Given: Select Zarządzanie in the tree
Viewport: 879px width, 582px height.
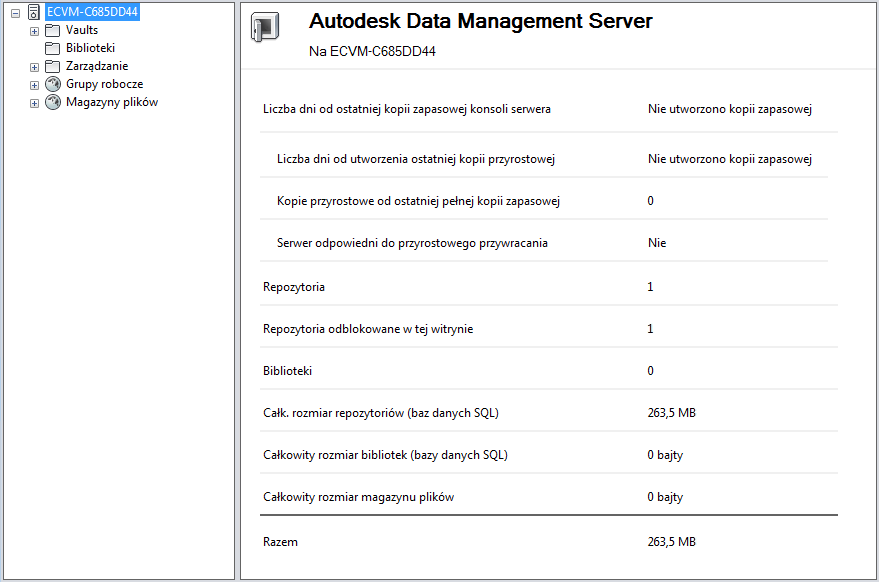Looking at the screenshot, I should (x=97, y=66).
